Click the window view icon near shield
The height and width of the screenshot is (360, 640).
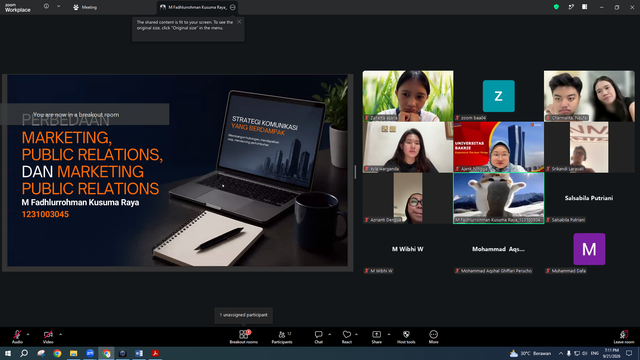pos(571,7)
